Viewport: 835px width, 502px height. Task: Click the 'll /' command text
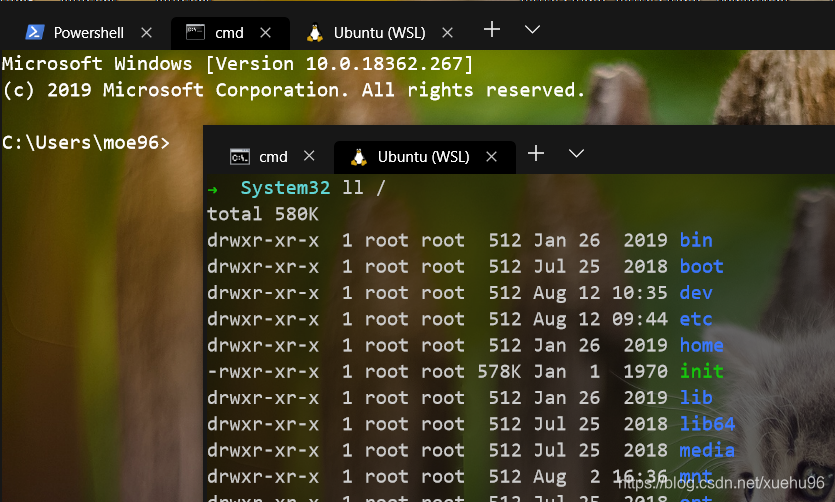click(x=363, y=188)
